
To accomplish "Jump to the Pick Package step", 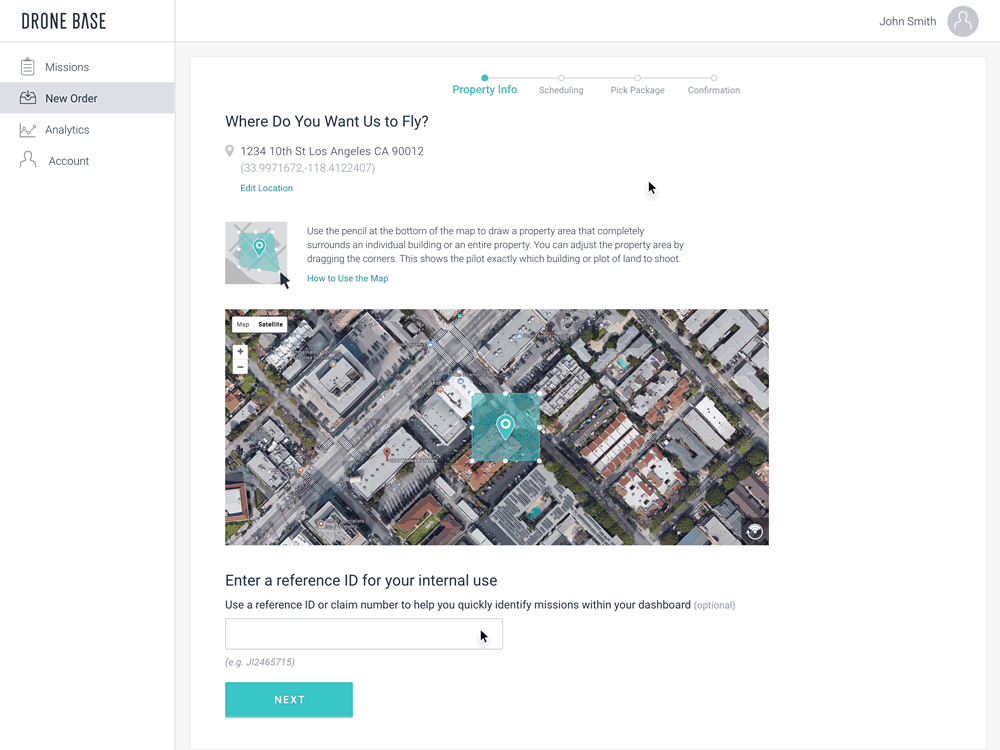I will click(x=637, y=89).
